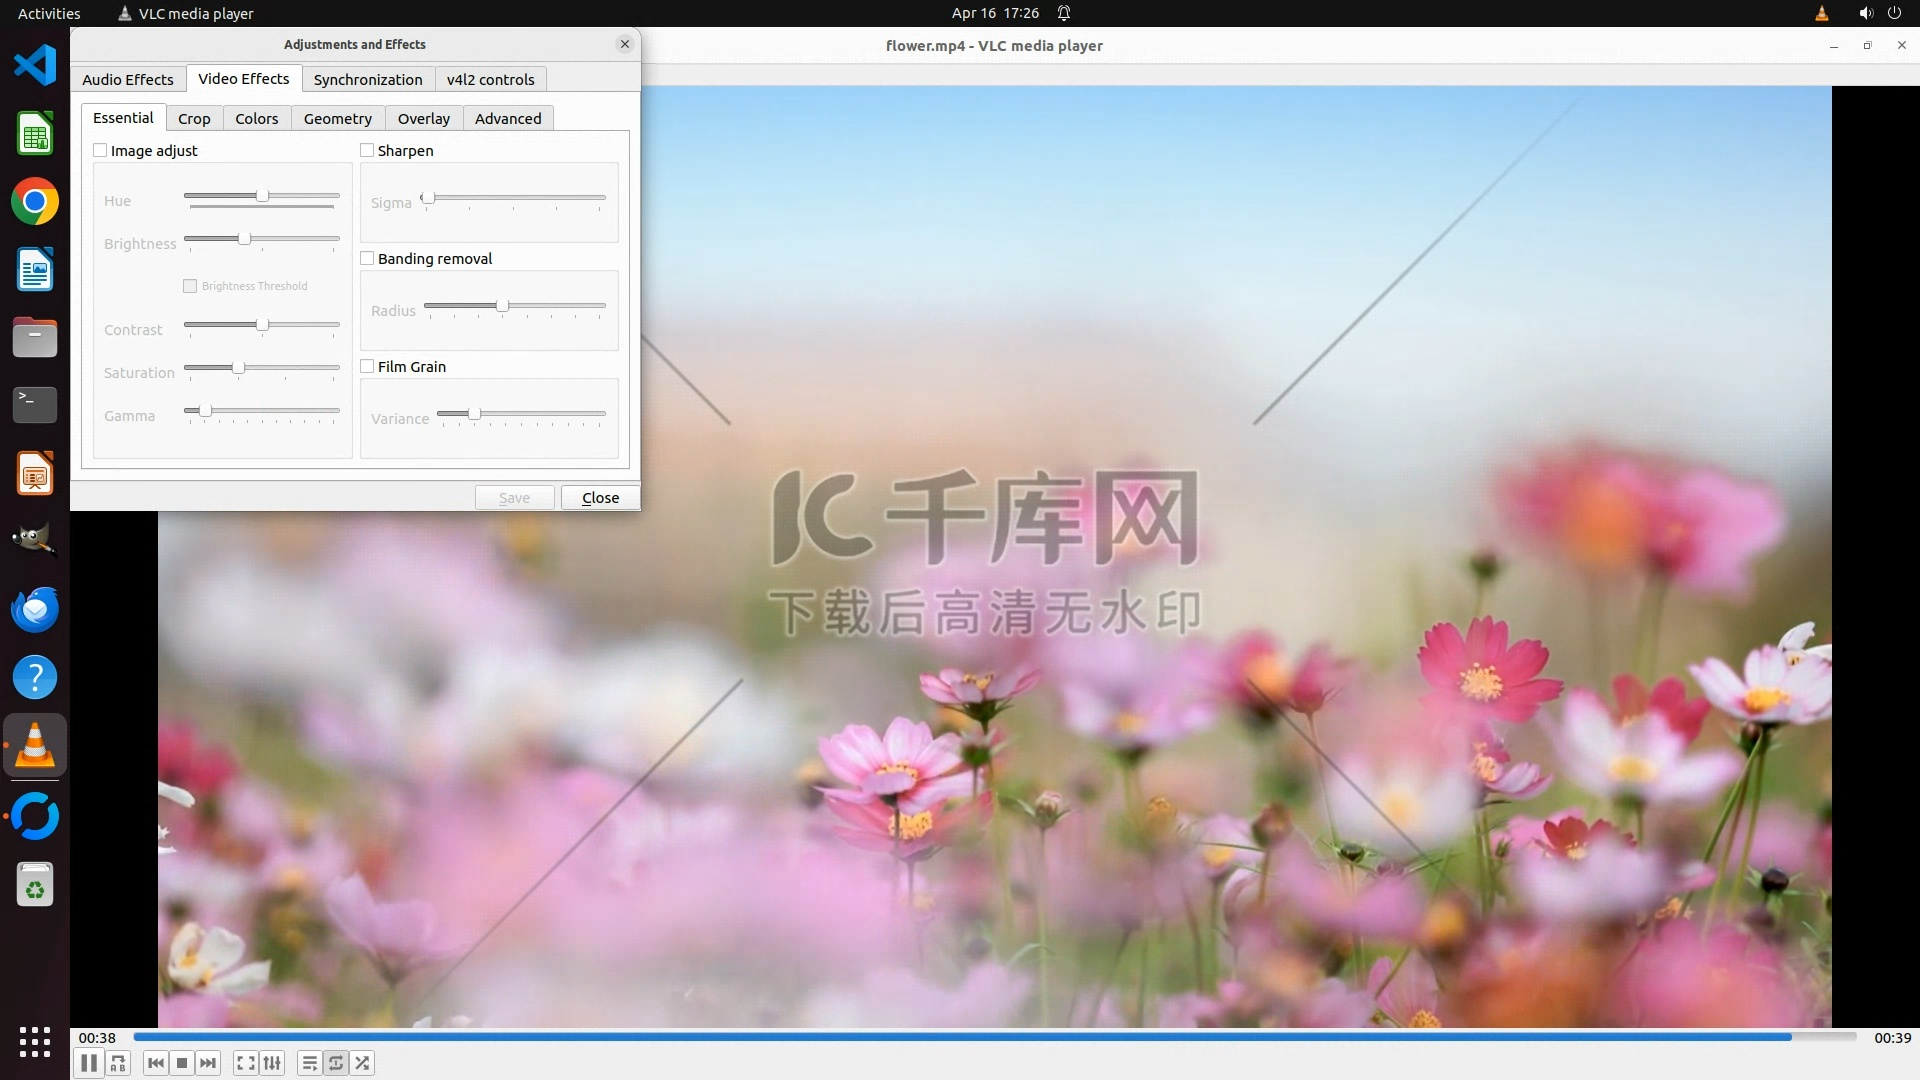
Task: Enable the Image adjust checkbox
Action: (100, 150)
